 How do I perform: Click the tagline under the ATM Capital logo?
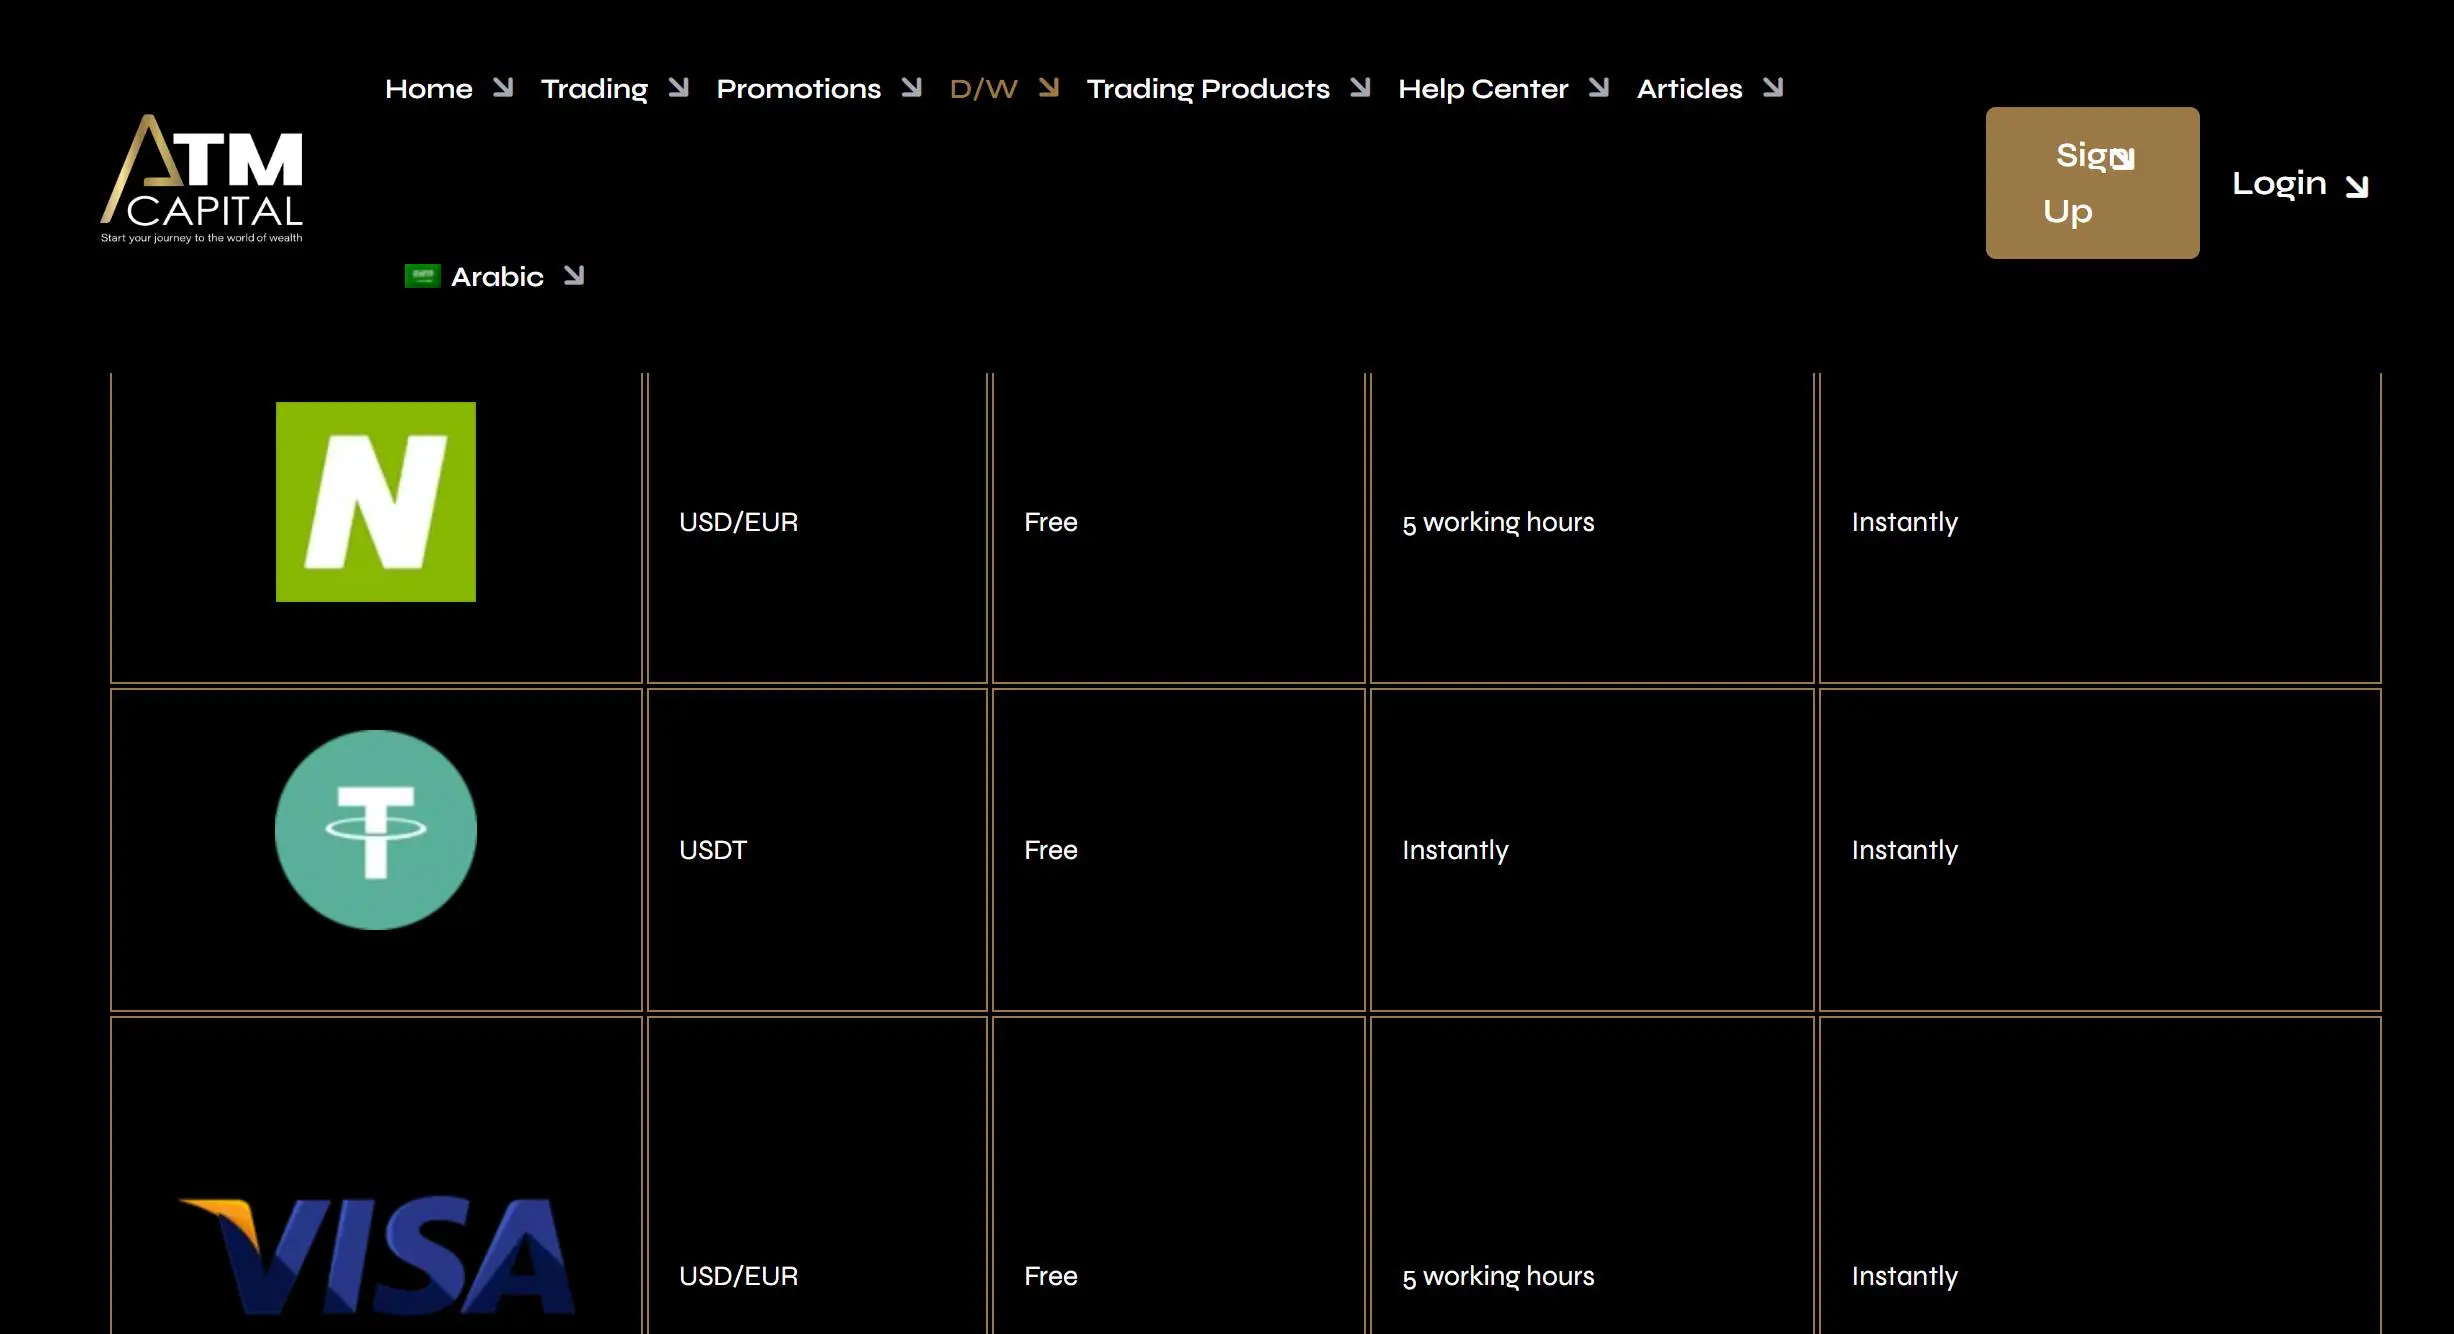tap(201, 238)
